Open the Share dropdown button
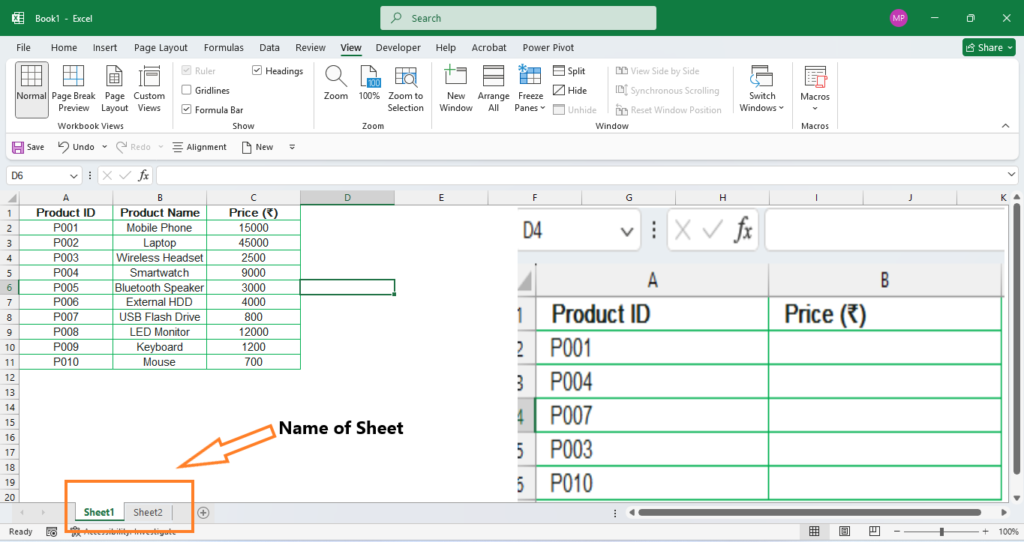Viewport: 1024px width, 542px height. (989, 47)
